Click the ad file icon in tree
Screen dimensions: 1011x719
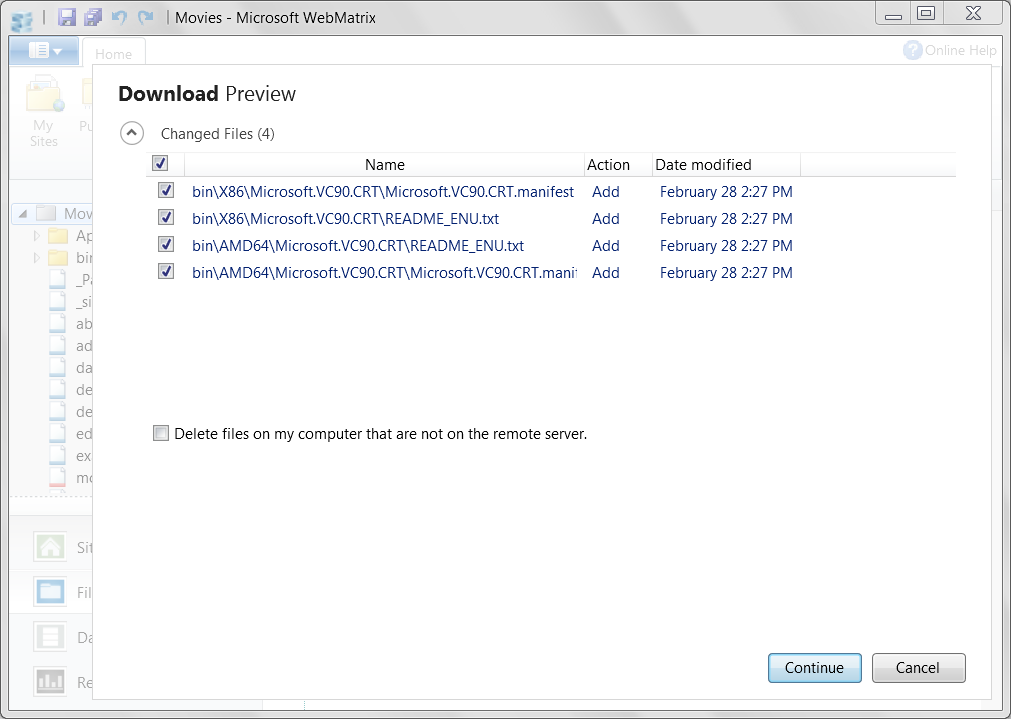click(x=58, y=344)
